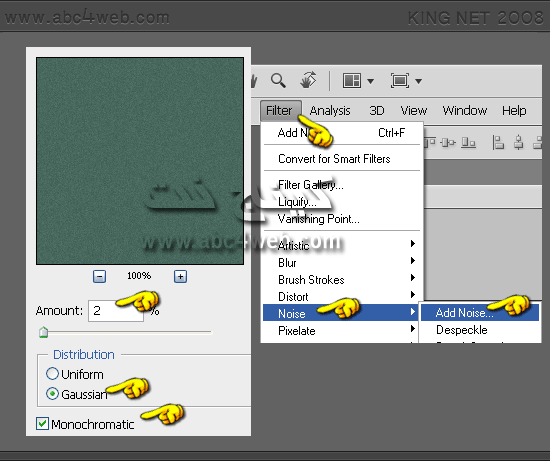Click Align top edges icon
The image size is (550, 461).
coord(430,142)
